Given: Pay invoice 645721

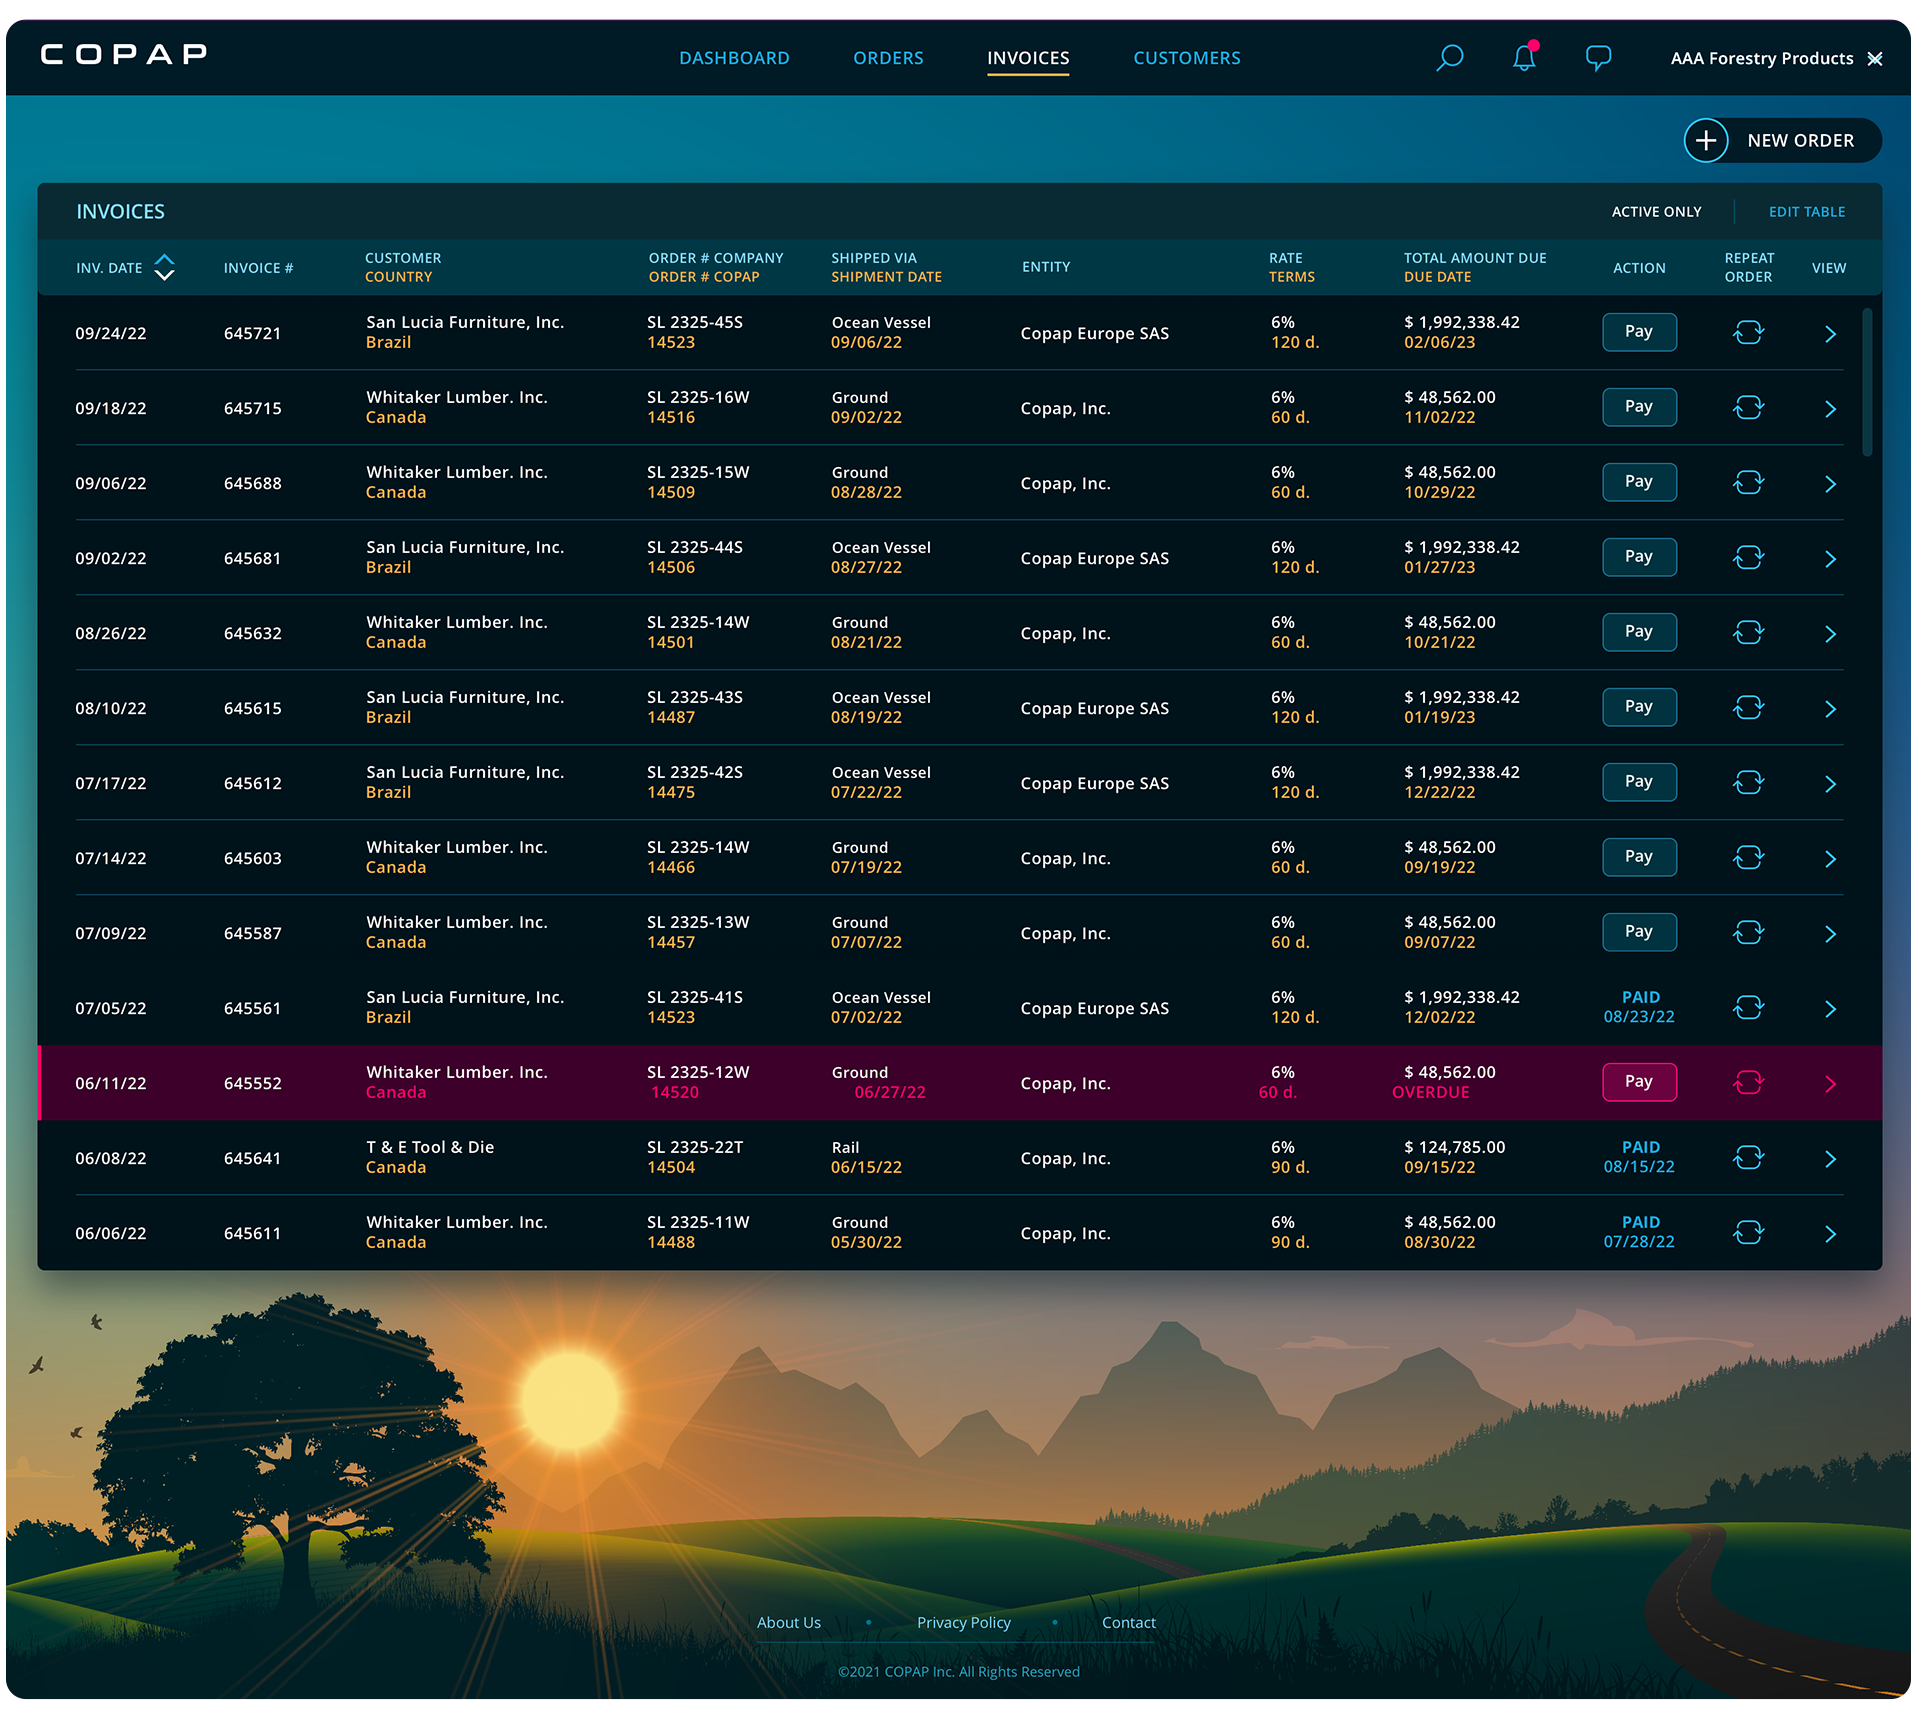Looking at the screenshot, I should 1639,332.
